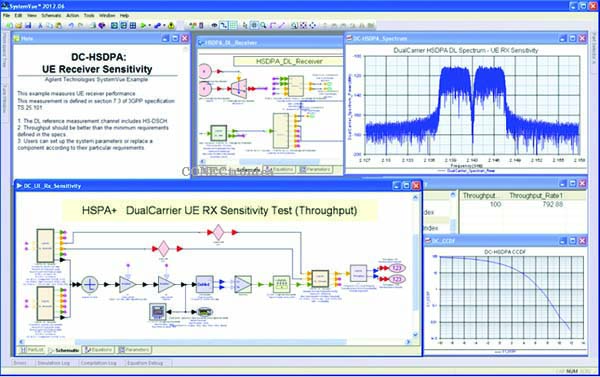The height and width of the screenshot is (377, 600).
Task: Open the File menu
Action: [x=6, y=16]
